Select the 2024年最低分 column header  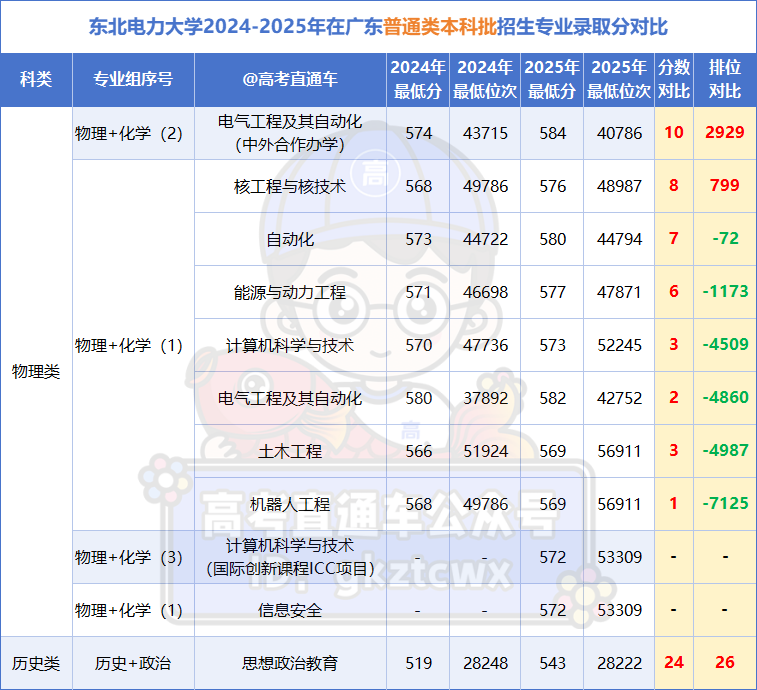418,80
